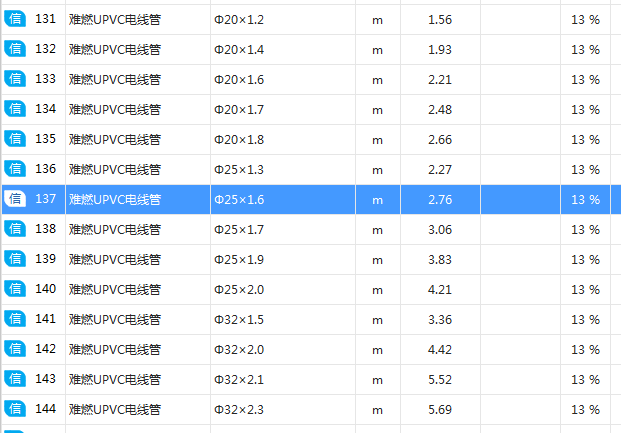
Task: Click 难燃UPVC电线管 name in row 133
Action: click(x=115, y=80)
